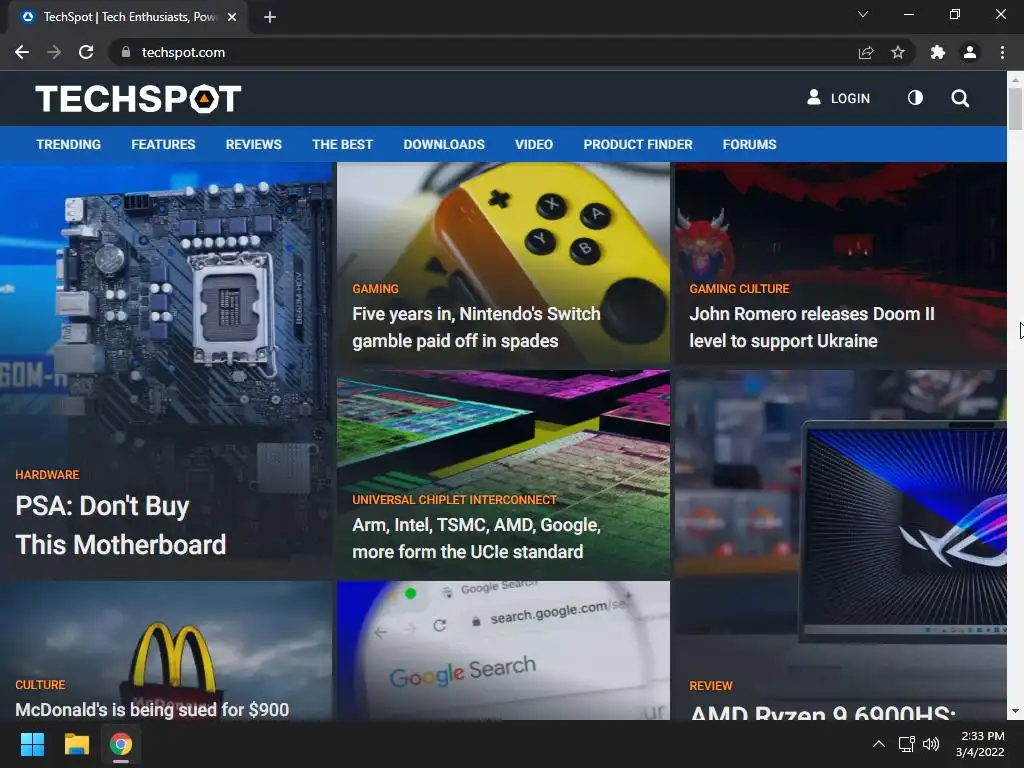Go back with the browser back arrow
The height and width of the screenshot is (768, 1024).
22,52
